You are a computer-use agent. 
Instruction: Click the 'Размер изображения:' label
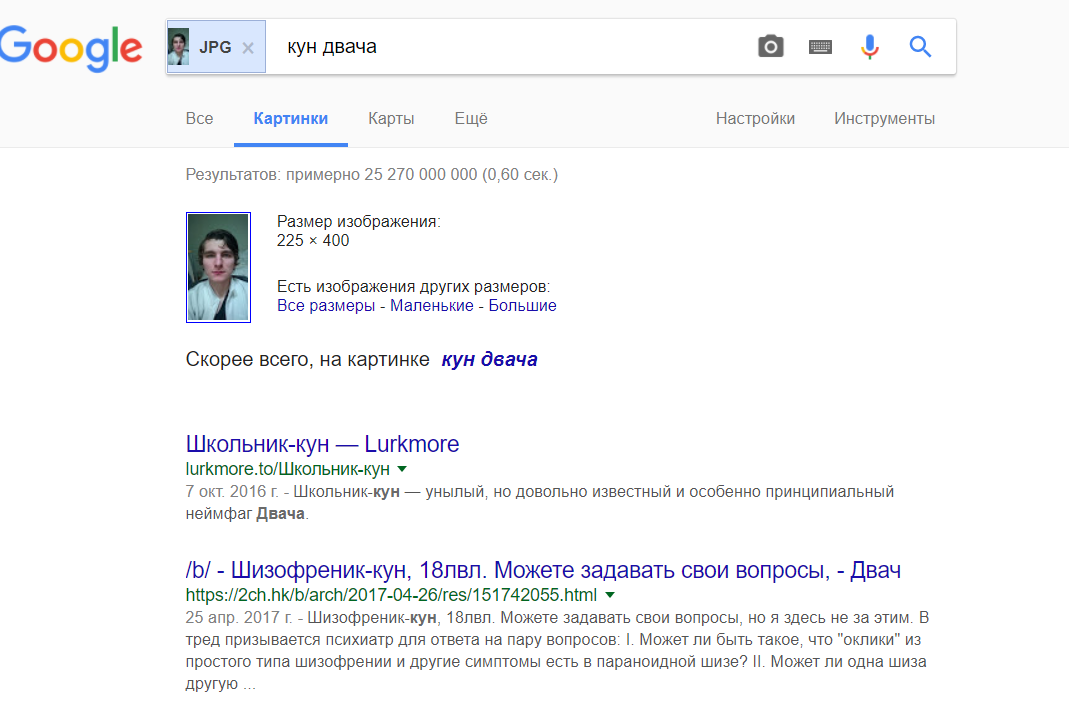[x=359, y=222]
